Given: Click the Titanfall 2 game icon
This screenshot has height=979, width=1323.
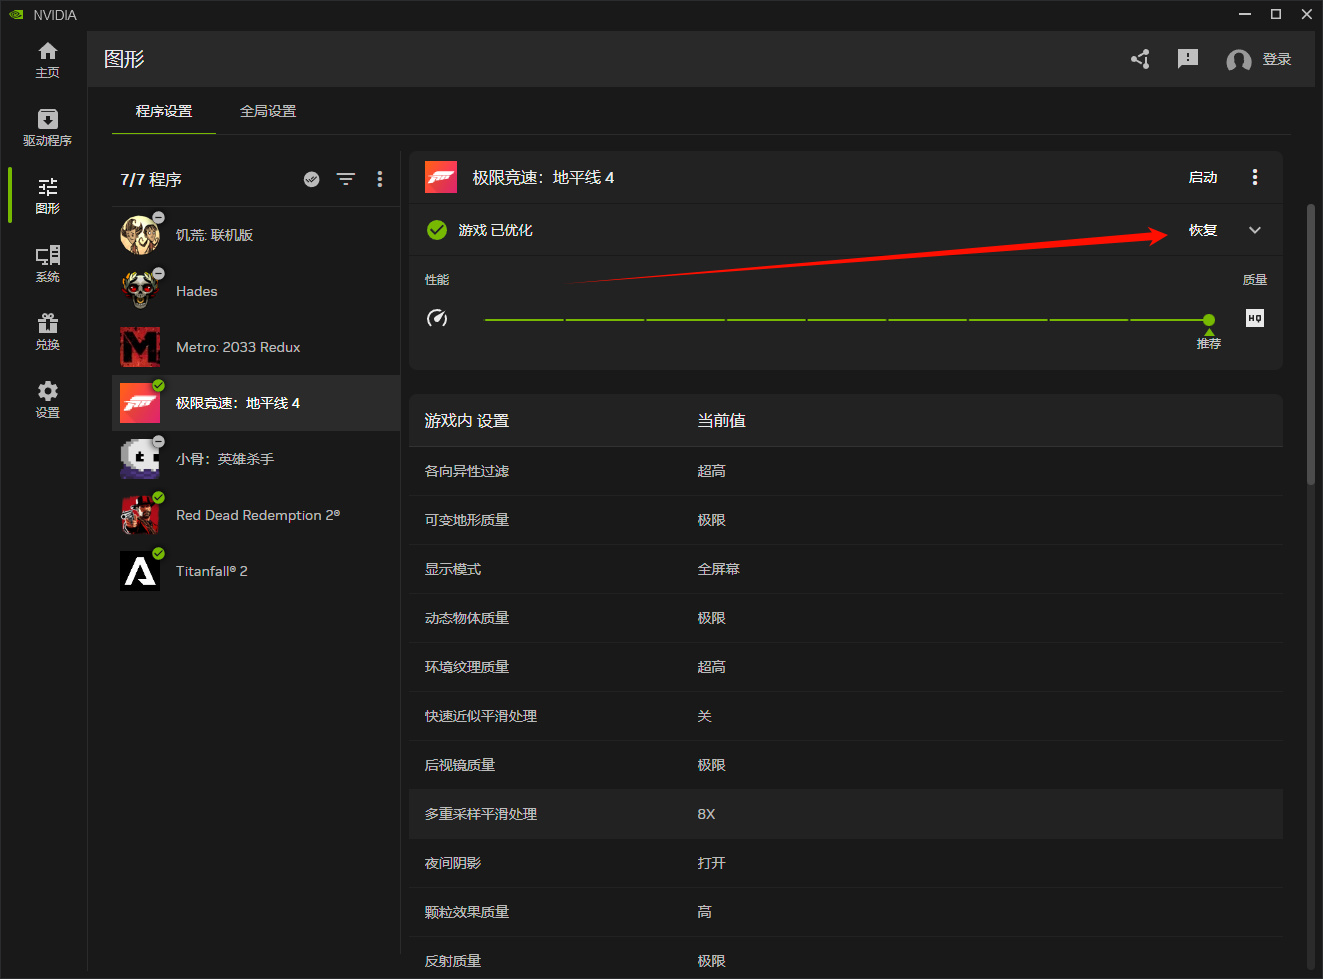Looking at the screenshot, I should pyautogui.click(x=140, y=571).
